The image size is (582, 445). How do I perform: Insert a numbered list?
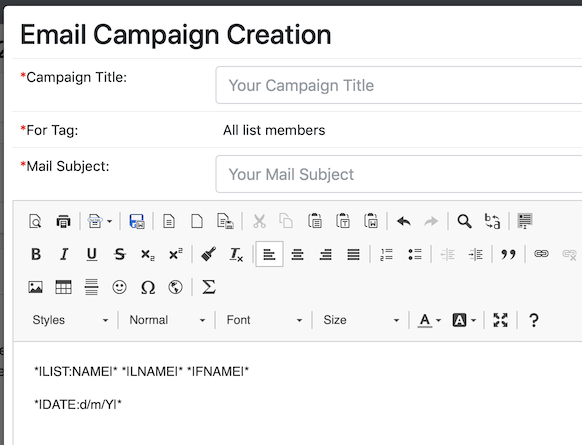click(386, 255)
